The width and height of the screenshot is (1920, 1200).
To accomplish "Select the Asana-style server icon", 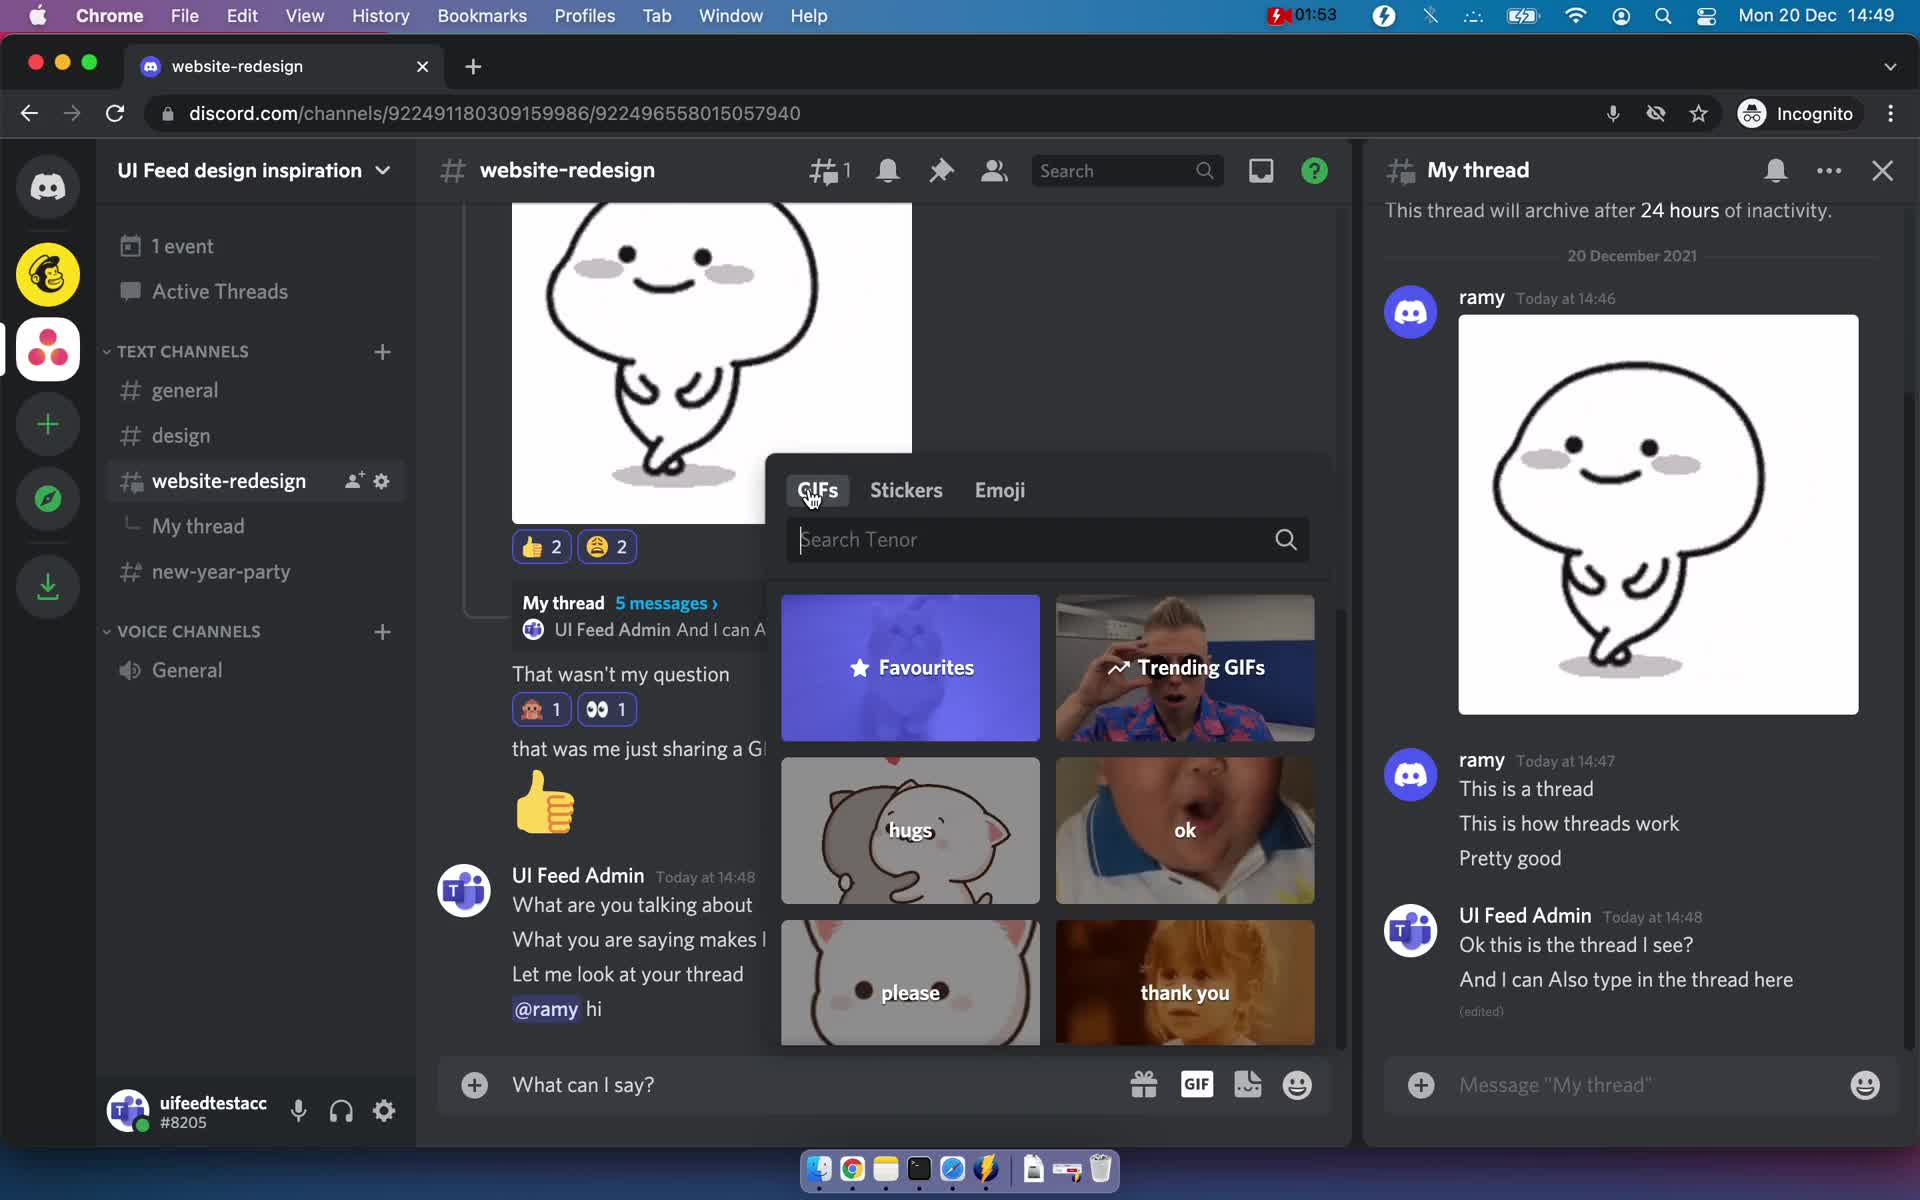I will click(47, 349).
